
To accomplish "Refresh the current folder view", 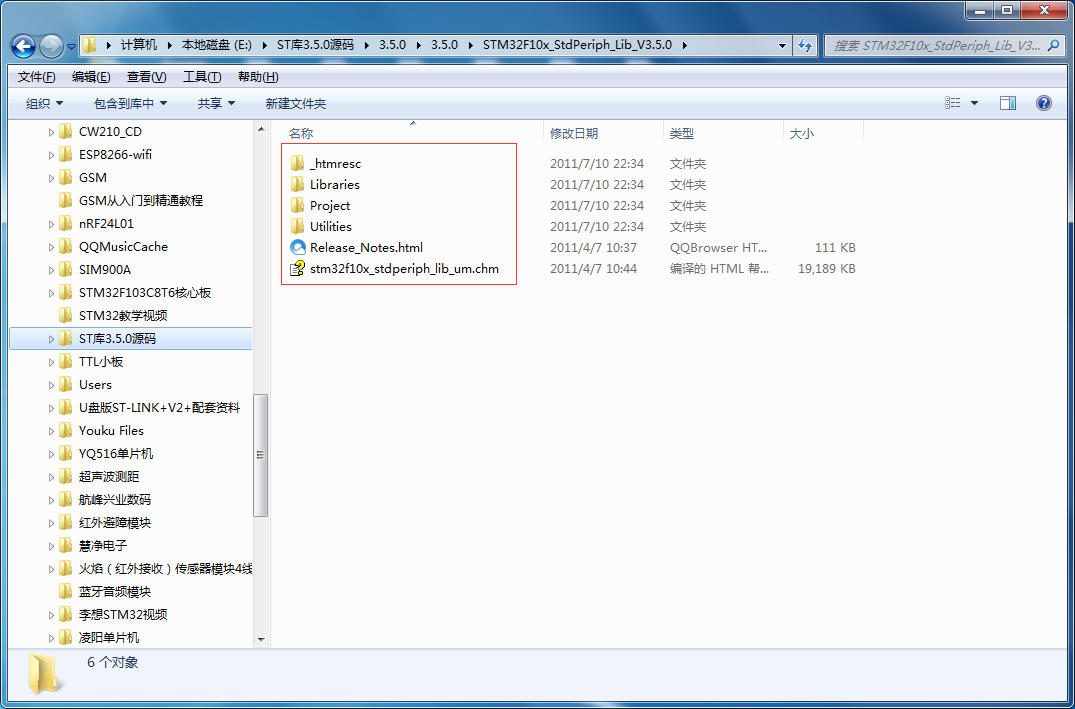I will click(x=805, y=45).
